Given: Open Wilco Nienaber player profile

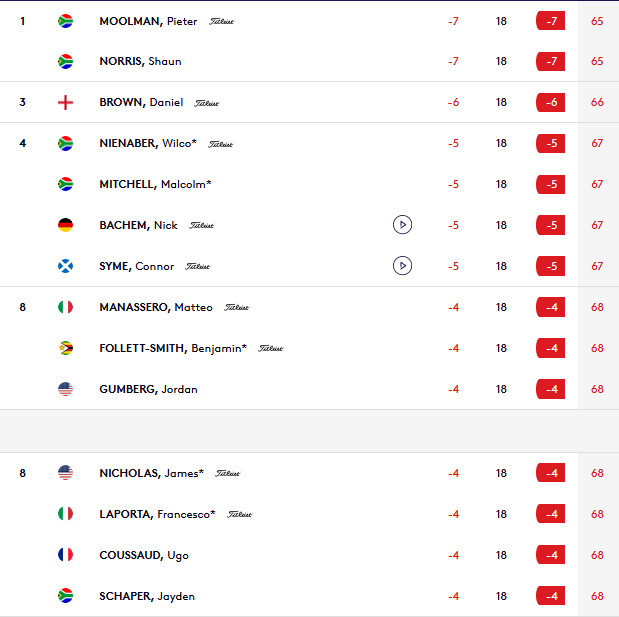Looking at the screenshot, I should pos(148,143).
